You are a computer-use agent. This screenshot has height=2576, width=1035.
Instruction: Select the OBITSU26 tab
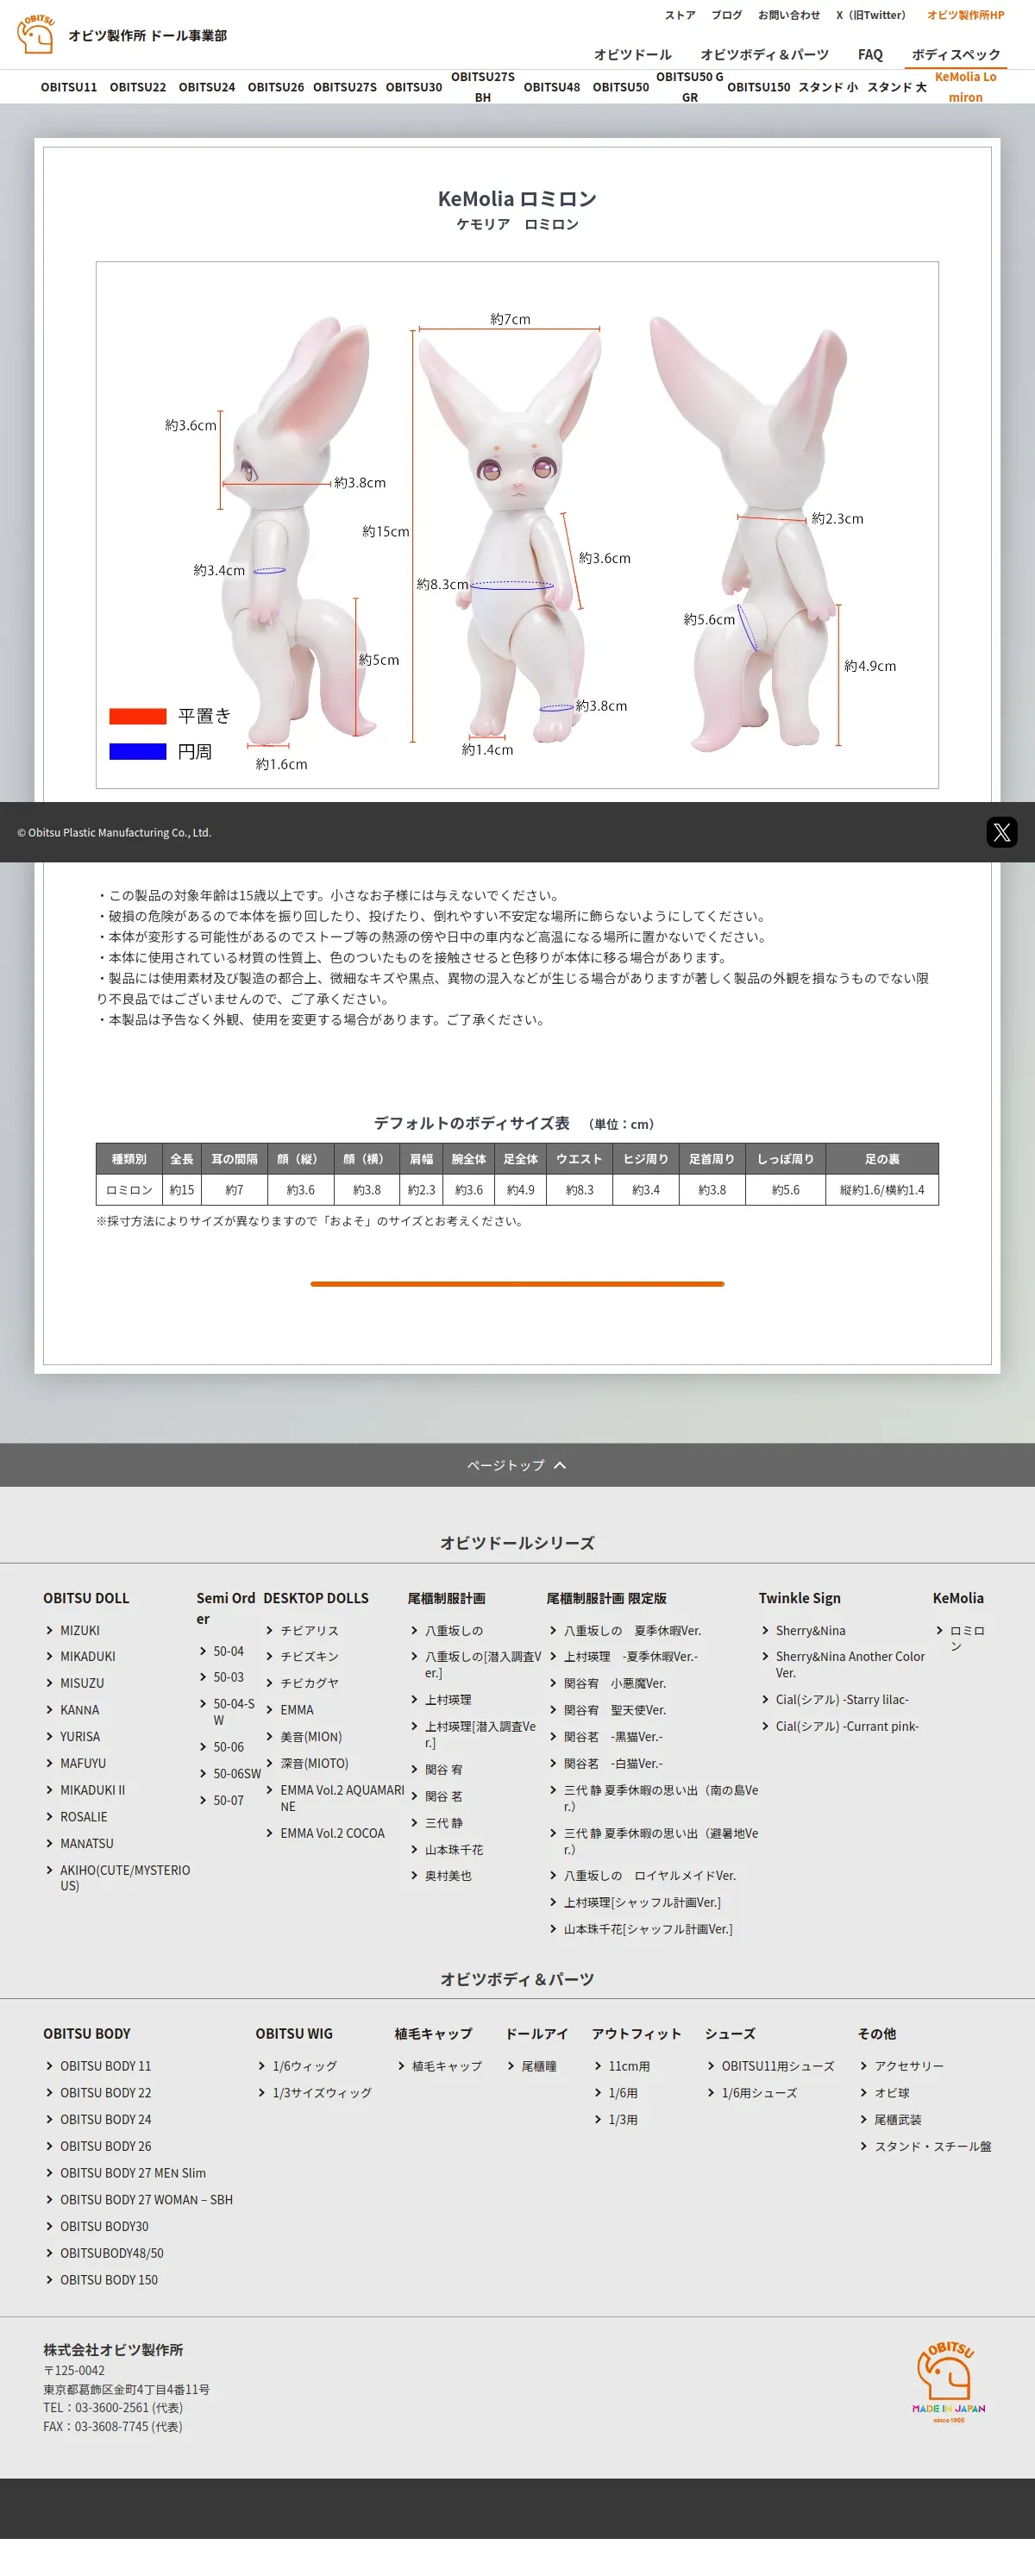pyautogui.click(x=276, y=87)
